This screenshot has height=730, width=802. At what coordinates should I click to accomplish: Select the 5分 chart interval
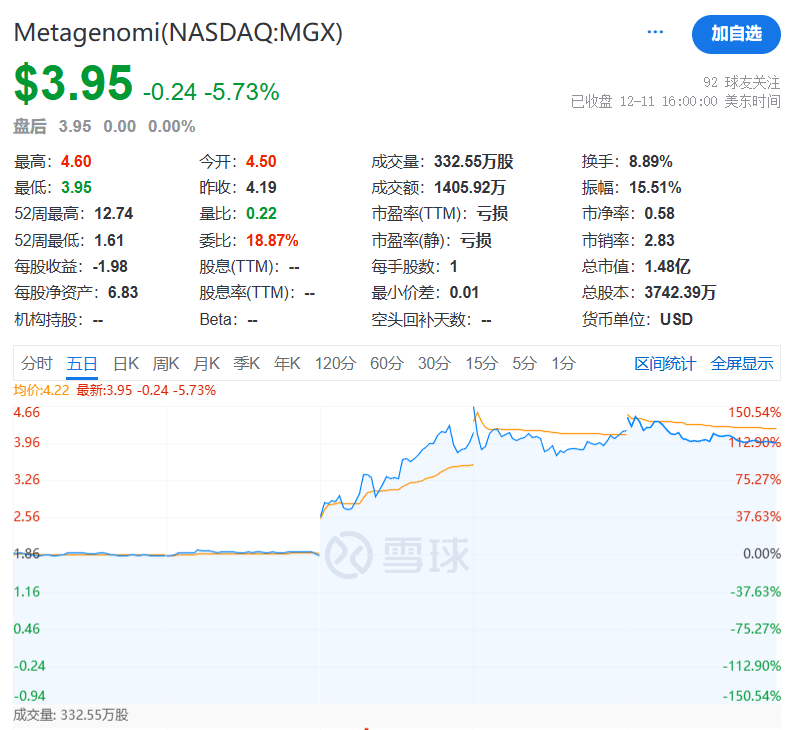pyautogui.click(x=524, y=363)
